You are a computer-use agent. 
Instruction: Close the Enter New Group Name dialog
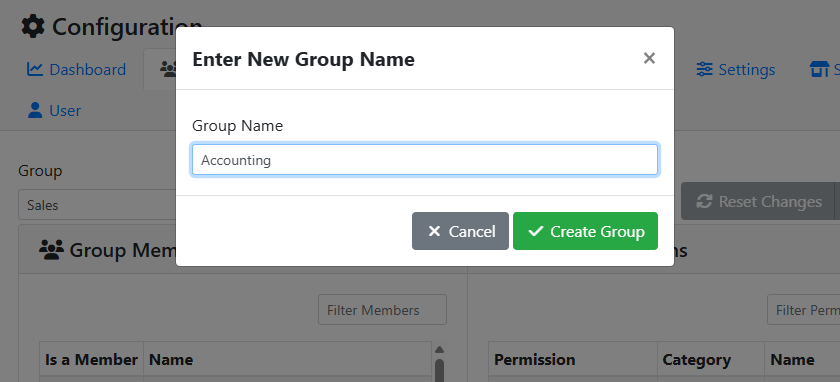point(649,58)
